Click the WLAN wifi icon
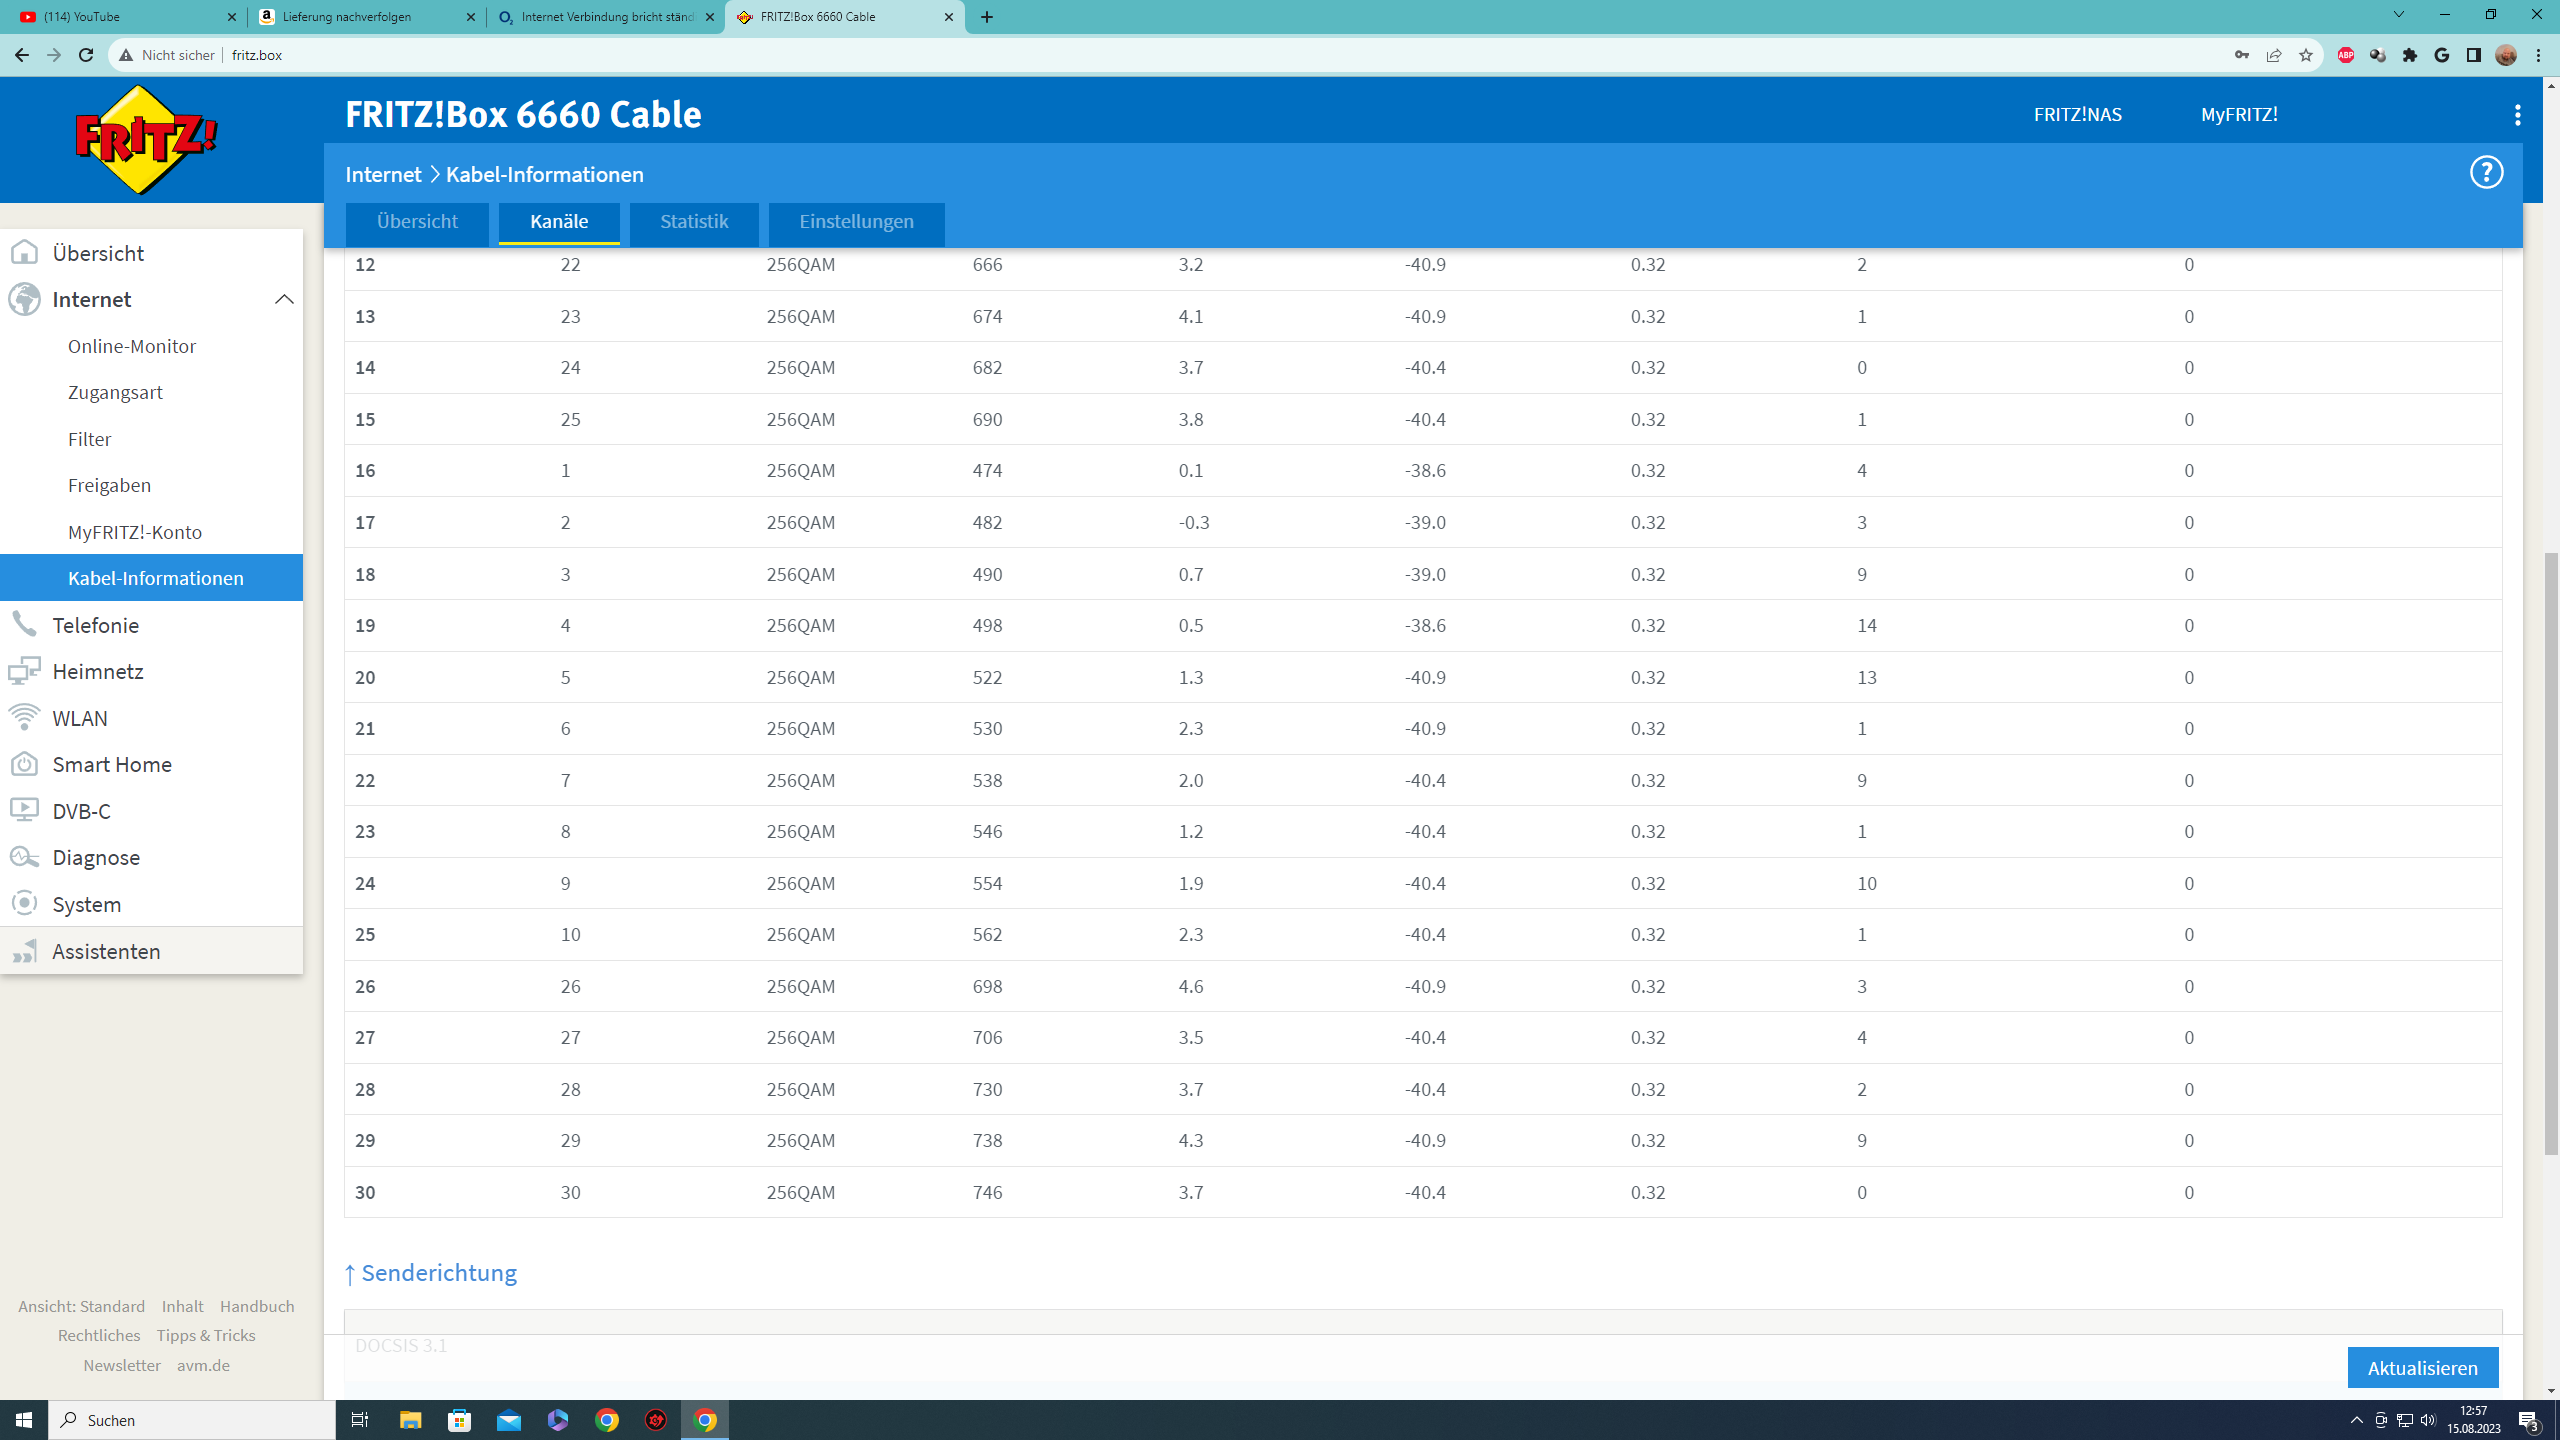2560x1440 pixels. coord(24,718)
